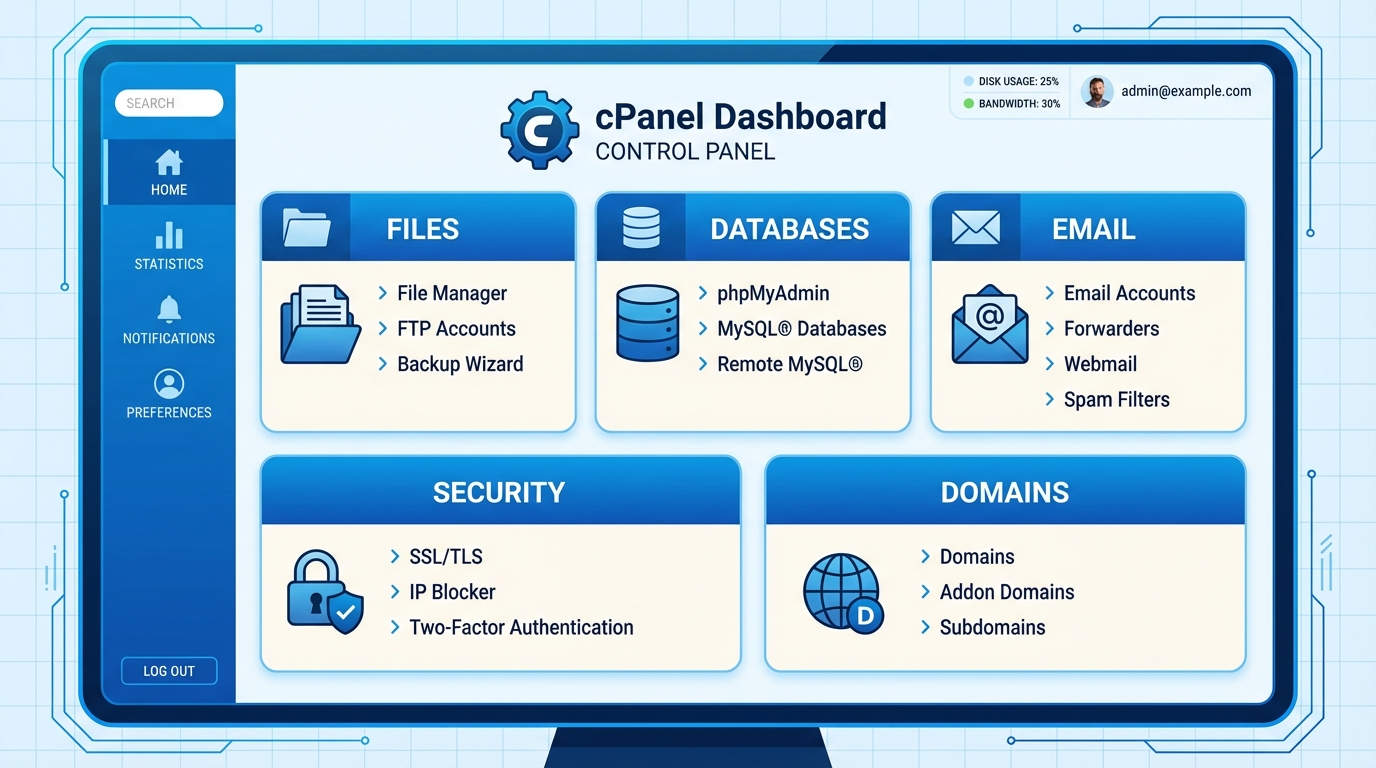This screenshot has width=1376, height=768.
Task: Click the Log Out button
Action: (x=168, y=671)
